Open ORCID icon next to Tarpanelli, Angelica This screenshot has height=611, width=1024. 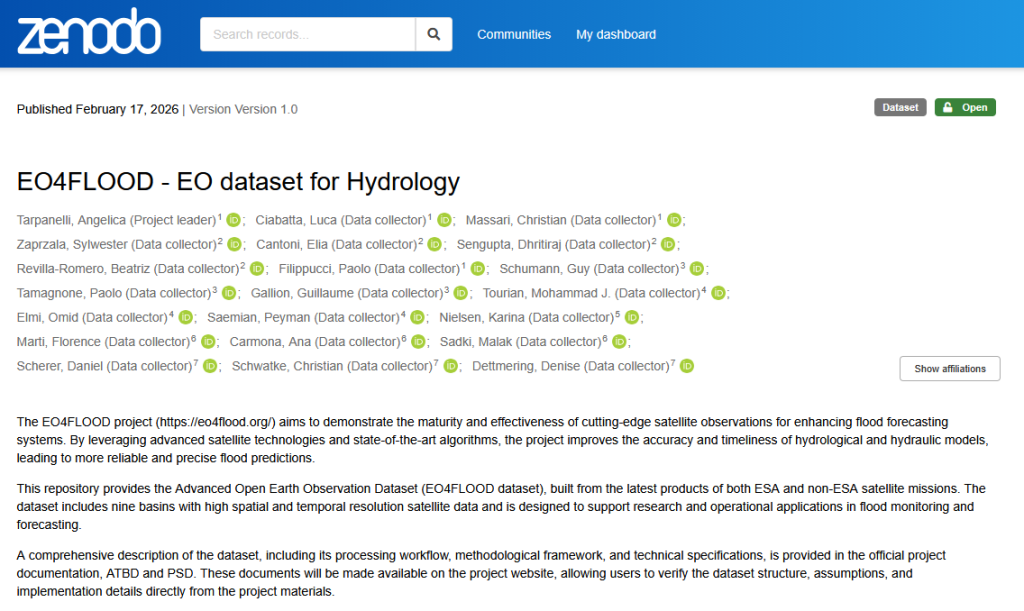point(233,220)
